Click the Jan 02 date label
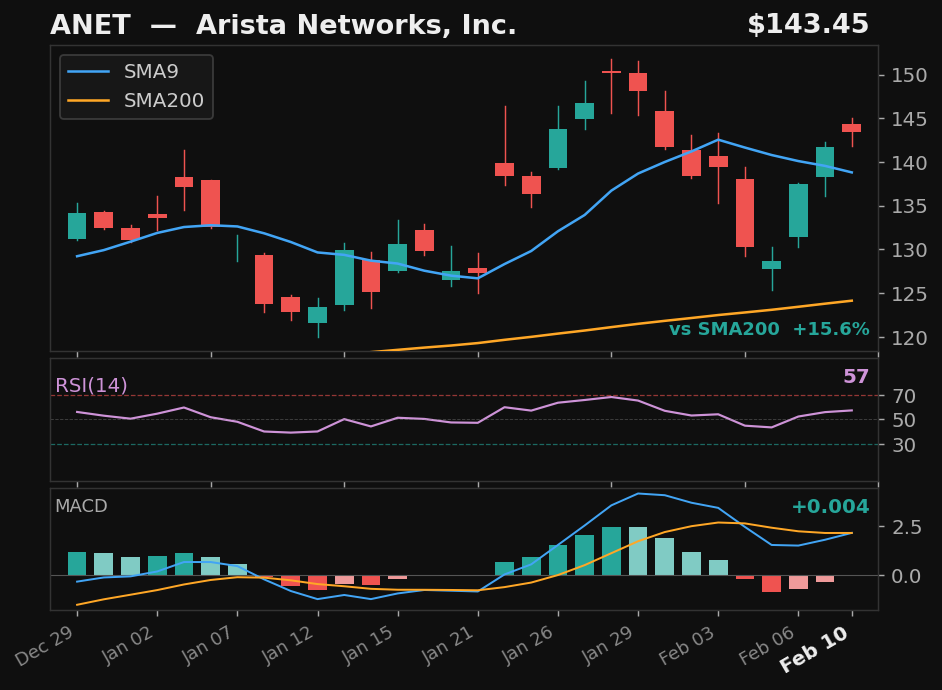Image resolution: width=942 pixels, height=690 pixels. (127, 645)
